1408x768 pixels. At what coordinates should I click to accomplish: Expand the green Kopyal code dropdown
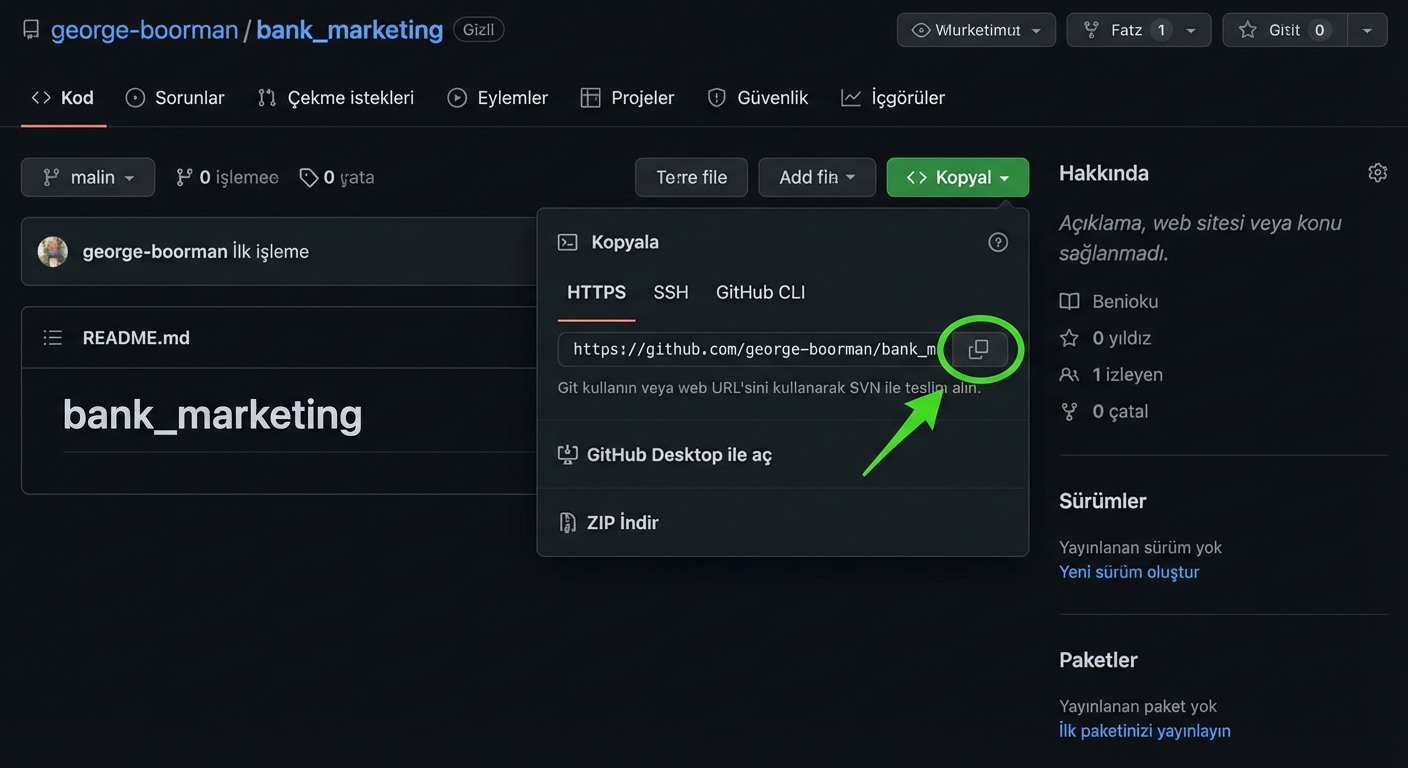tap(956, 177)
